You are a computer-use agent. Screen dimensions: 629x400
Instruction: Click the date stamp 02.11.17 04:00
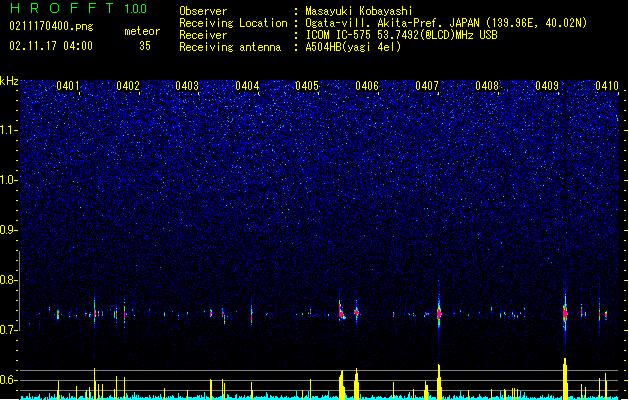pyautogui.click(x=51, y=46)
